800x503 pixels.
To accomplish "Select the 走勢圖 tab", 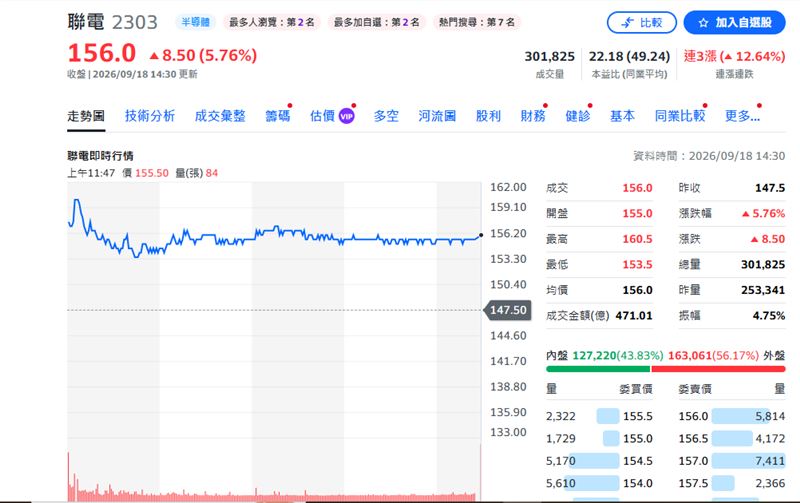I will coord(86,116).
